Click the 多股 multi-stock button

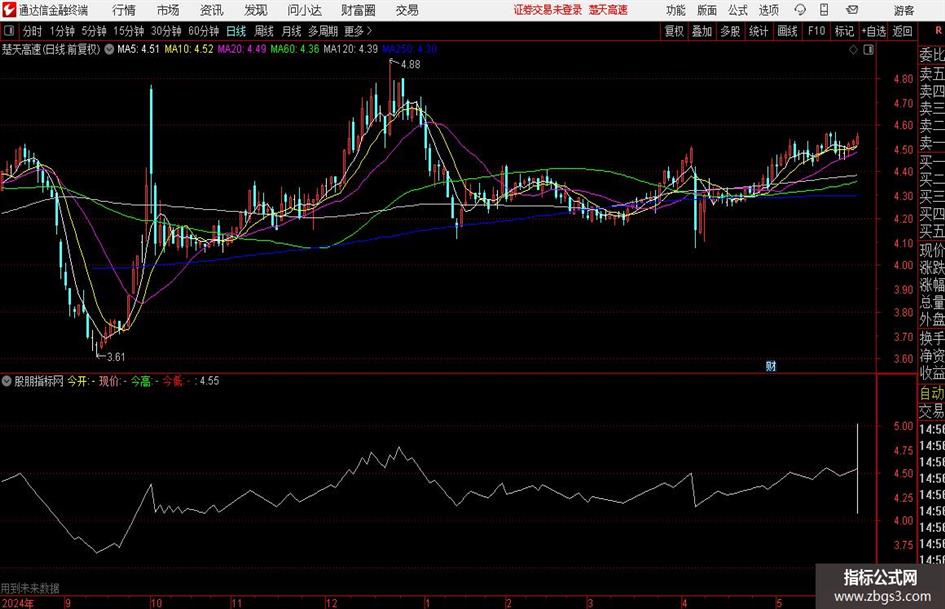[730, 31]
